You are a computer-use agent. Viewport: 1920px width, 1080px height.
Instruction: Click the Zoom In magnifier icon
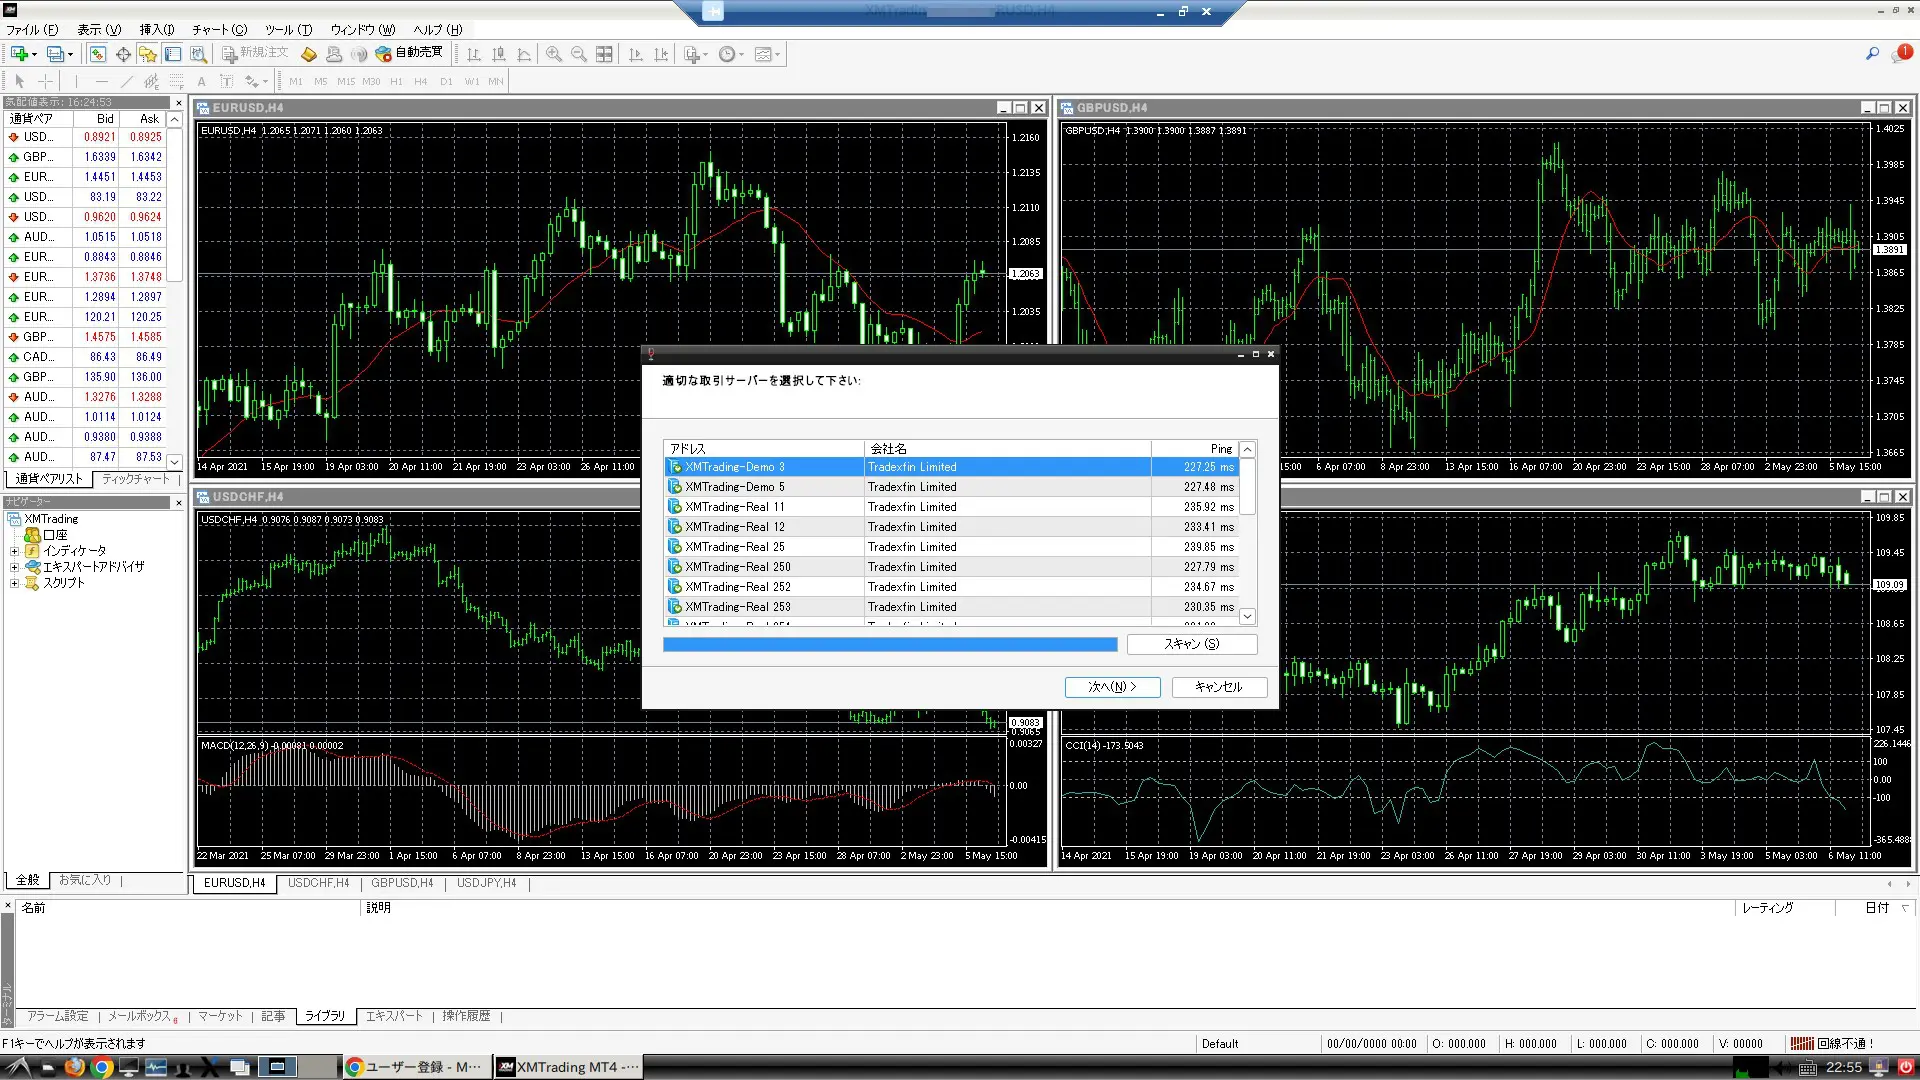point(553,54)
